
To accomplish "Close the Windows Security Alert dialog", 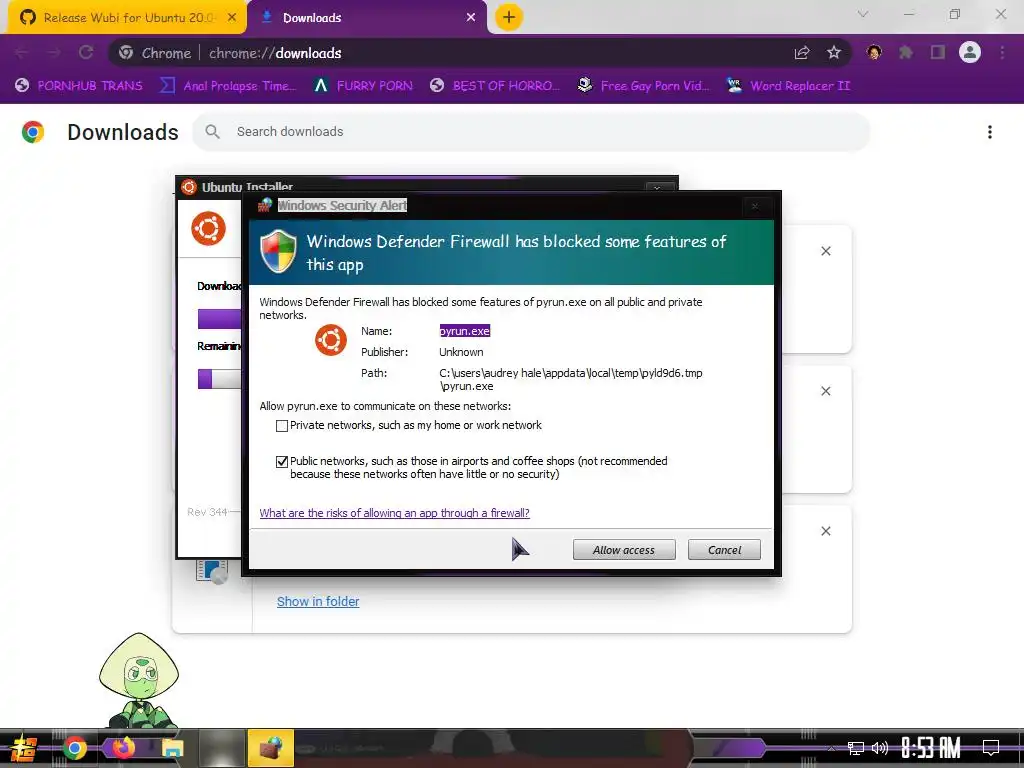I will click(754, 206).
